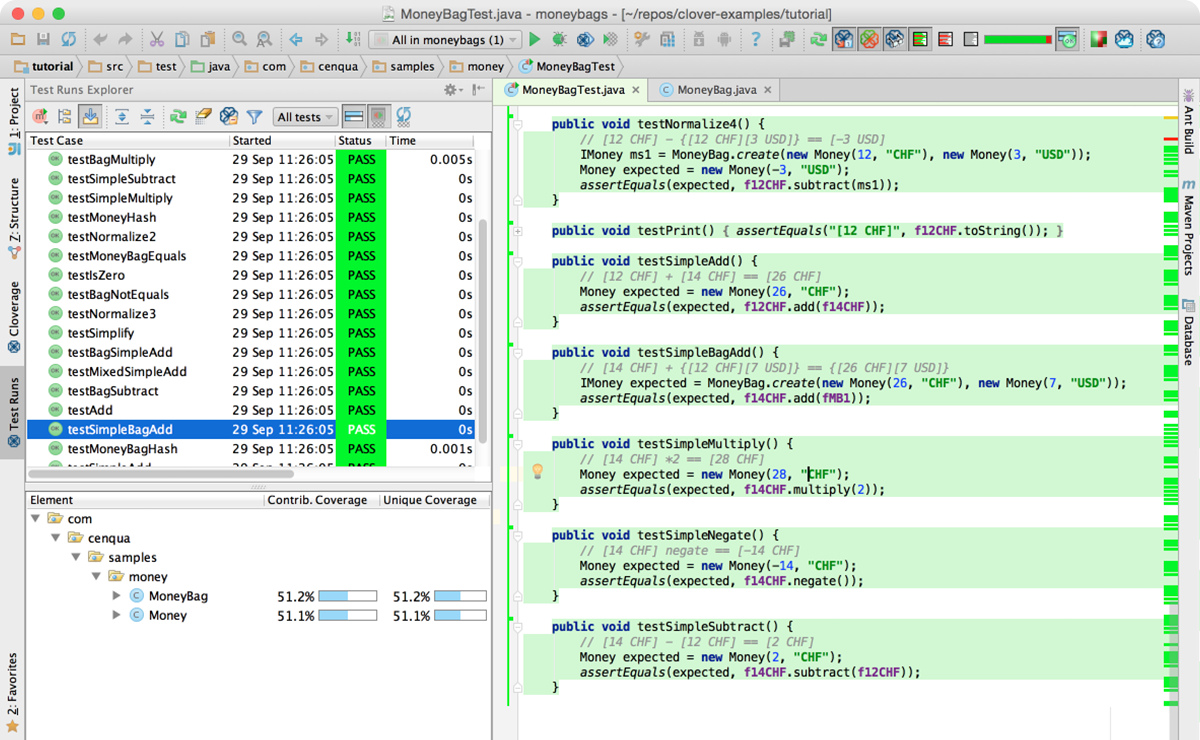Image resolution: width=1200 pixels, height=740 pixels.
Task: Select the testMoneyBagHash test row
Action: 122,449
